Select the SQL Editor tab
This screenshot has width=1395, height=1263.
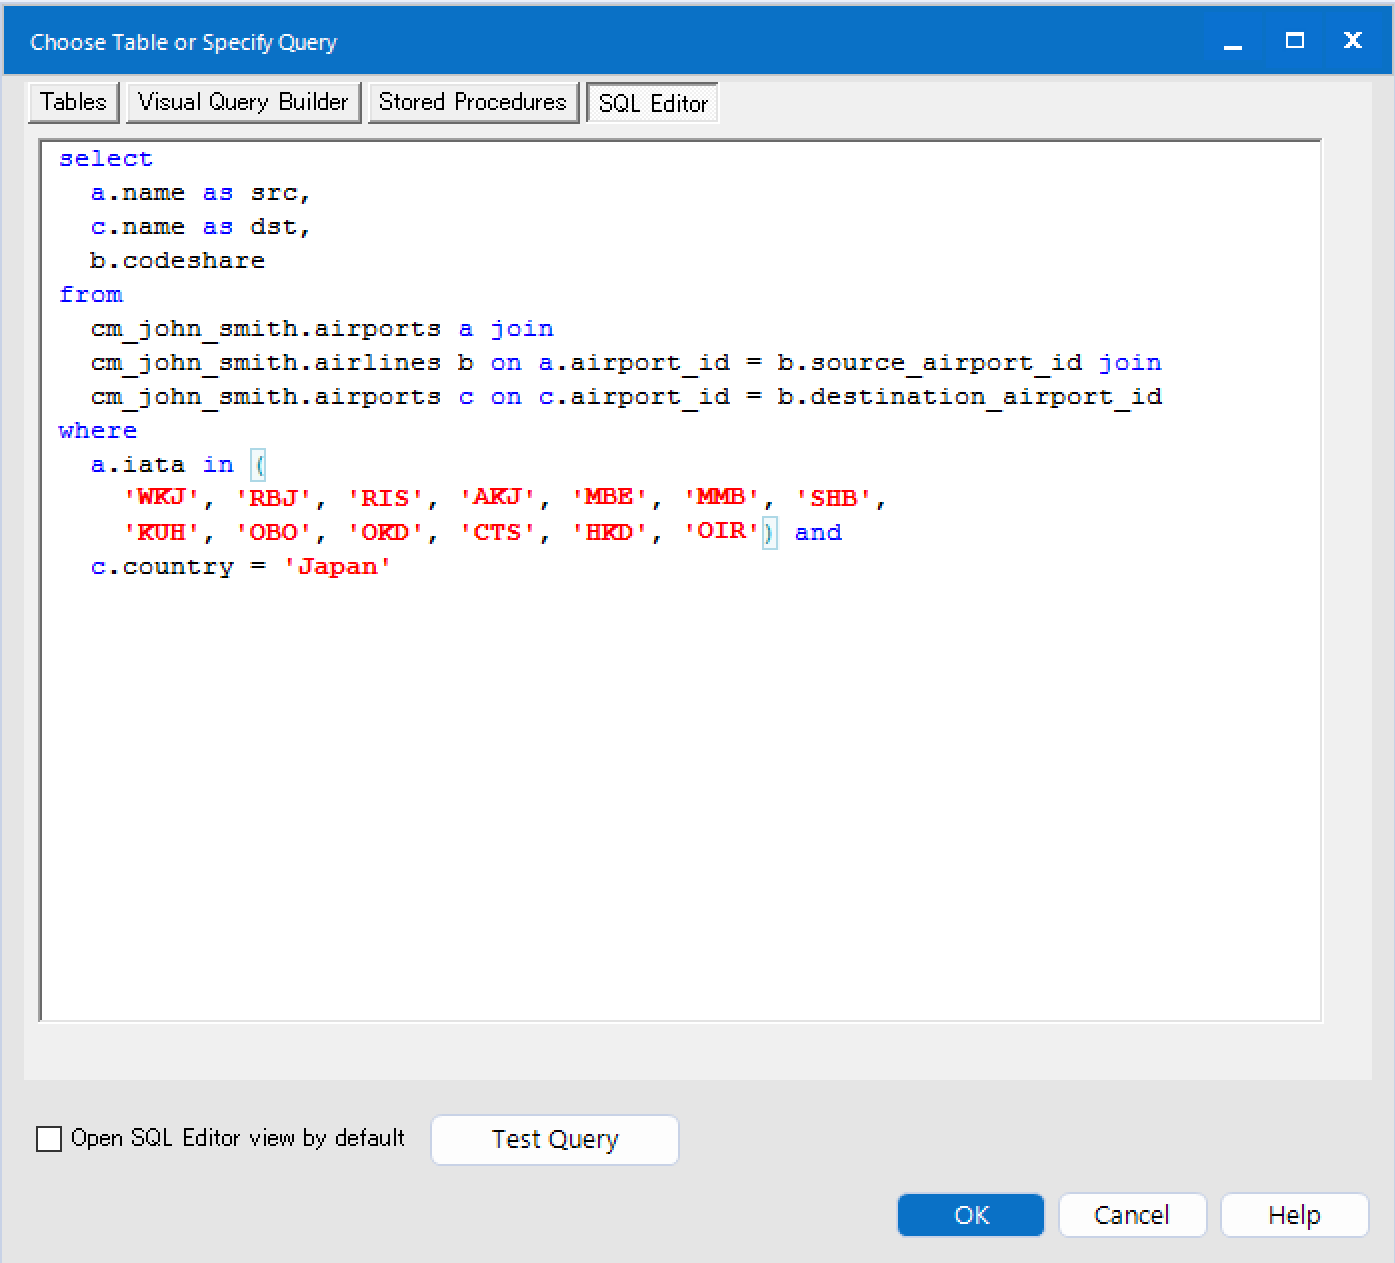(652, 102)
